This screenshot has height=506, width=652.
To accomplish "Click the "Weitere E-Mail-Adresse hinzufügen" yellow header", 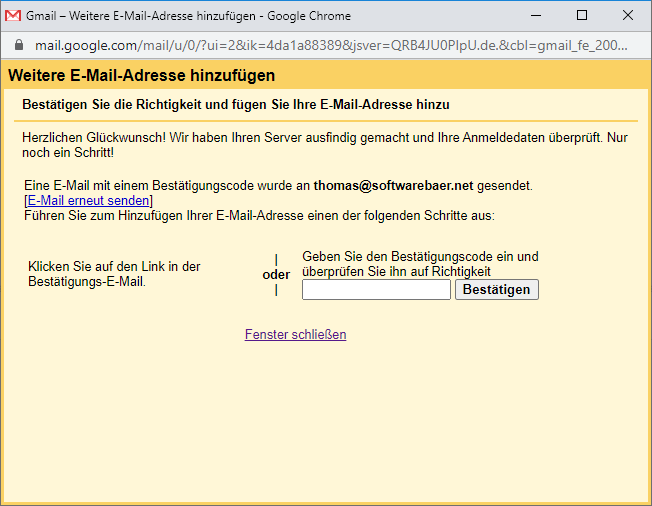I will pos(142,76).
